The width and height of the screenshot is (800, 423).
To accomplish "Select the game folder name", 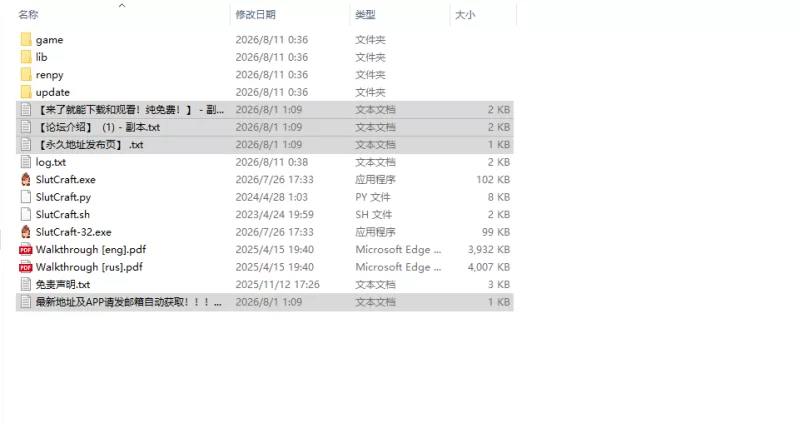I will (49, 40).
